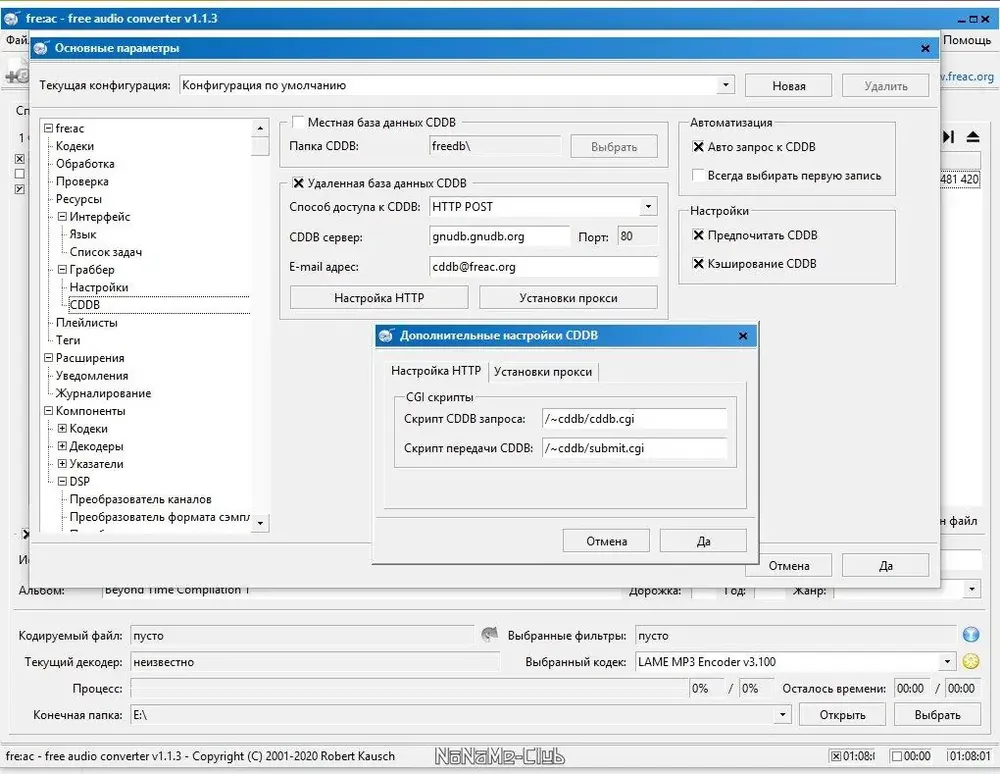Open encoder settings via yellow gear icon
The image size is (1000, 774).
(x=971, y=661)
